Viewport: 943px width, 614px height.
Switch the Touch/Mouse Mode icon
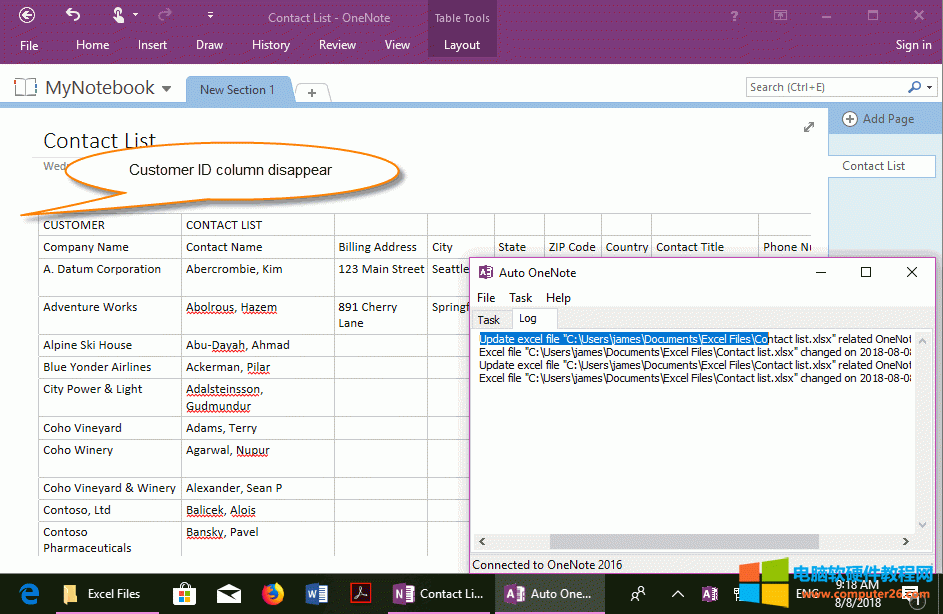pyautogui.click(x=116, y=17)
